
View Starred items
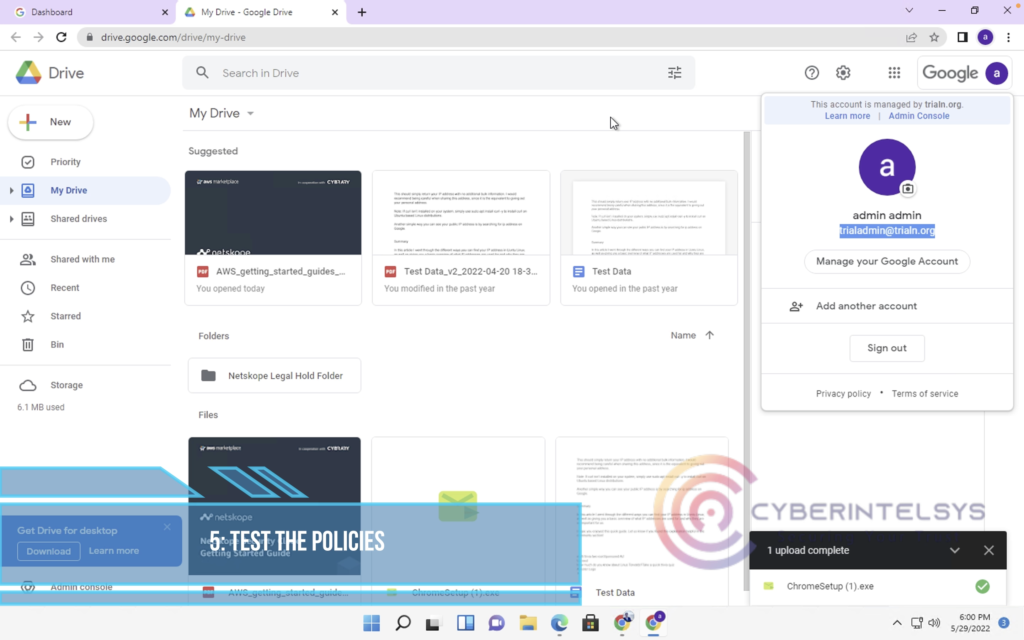pos(86,316)
